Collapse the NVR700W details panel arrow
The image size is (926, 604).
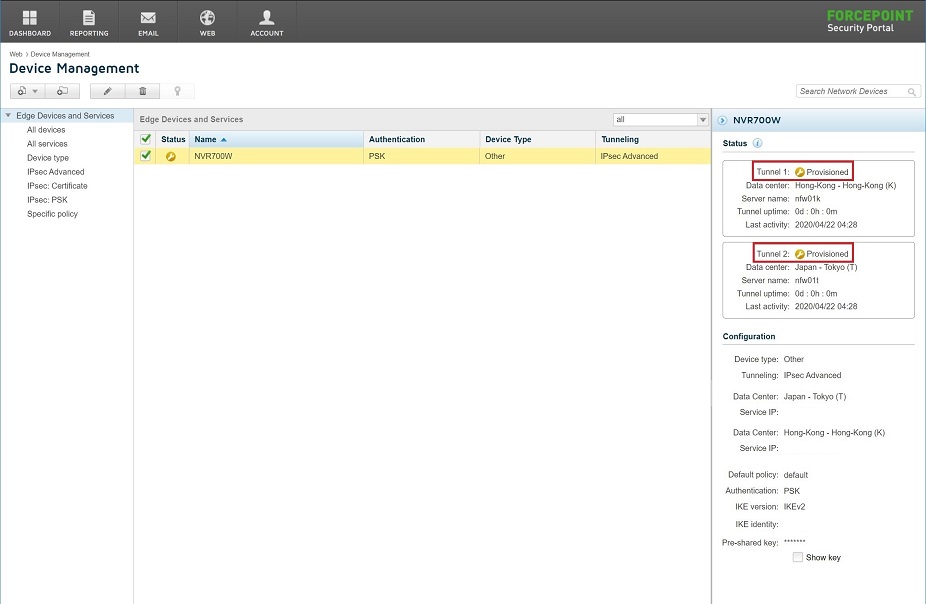tap(722, 120)
